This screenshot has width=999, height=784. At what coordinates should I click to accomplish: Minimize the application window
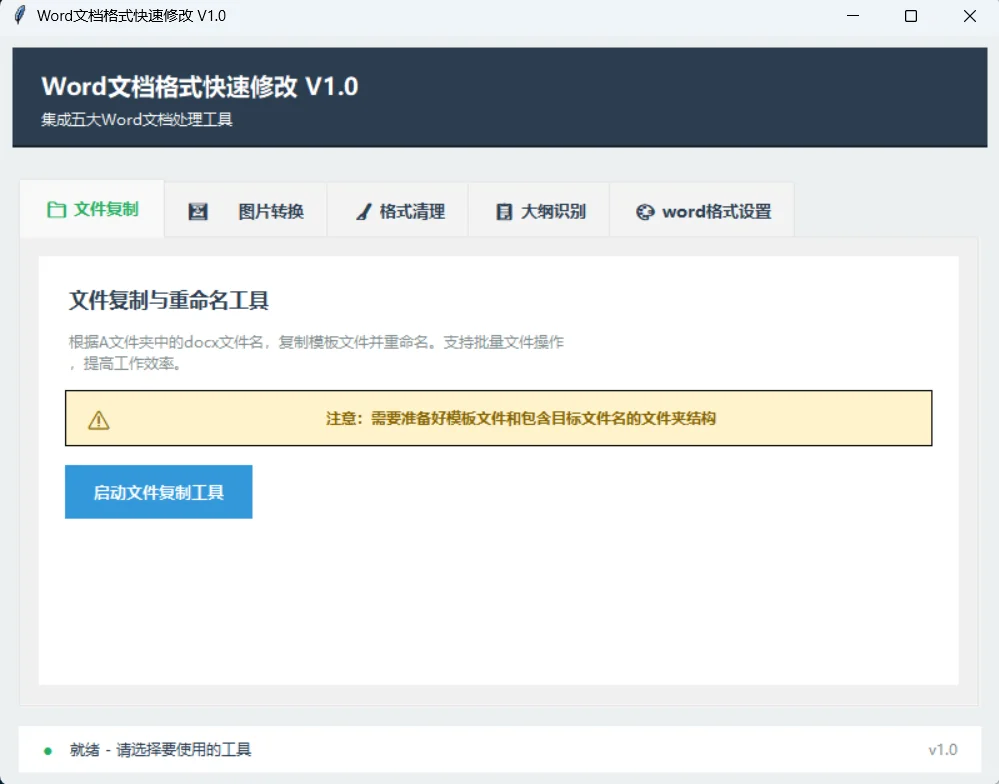coord(852,16)
